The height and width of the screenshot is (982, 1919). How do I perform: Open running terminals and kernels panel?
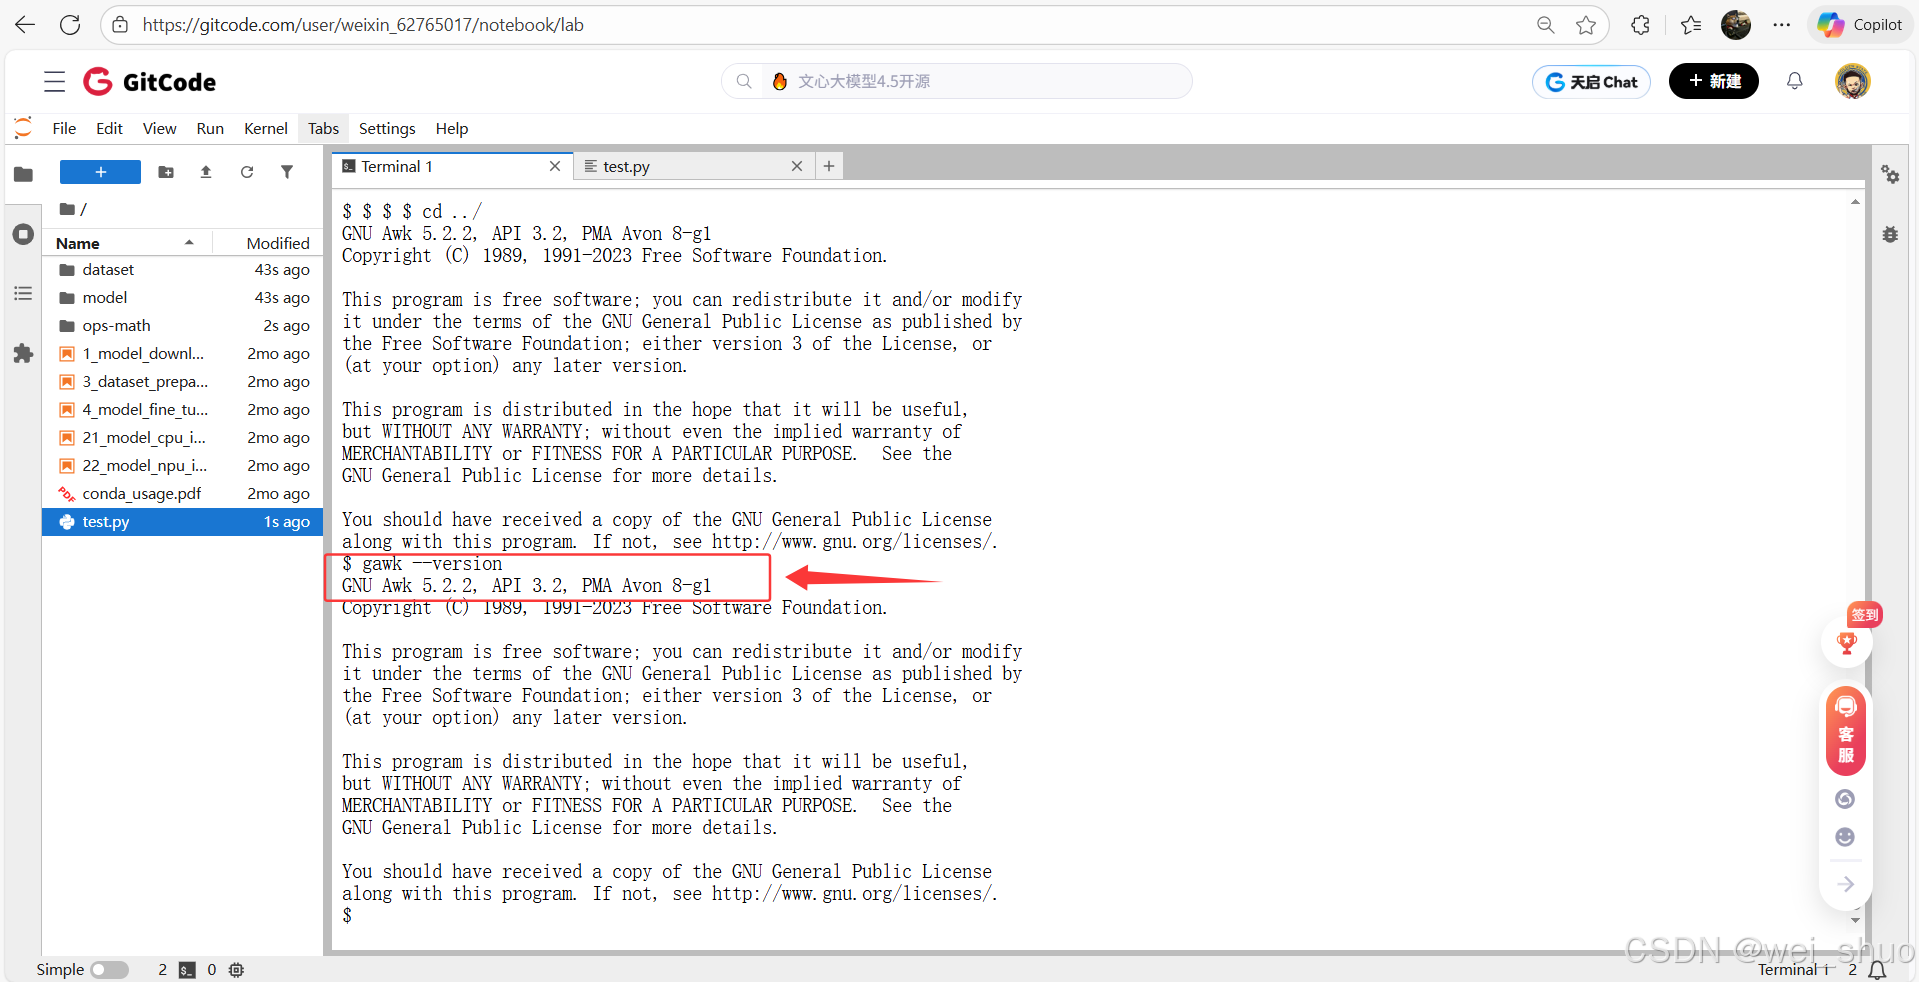coord(23,235)
